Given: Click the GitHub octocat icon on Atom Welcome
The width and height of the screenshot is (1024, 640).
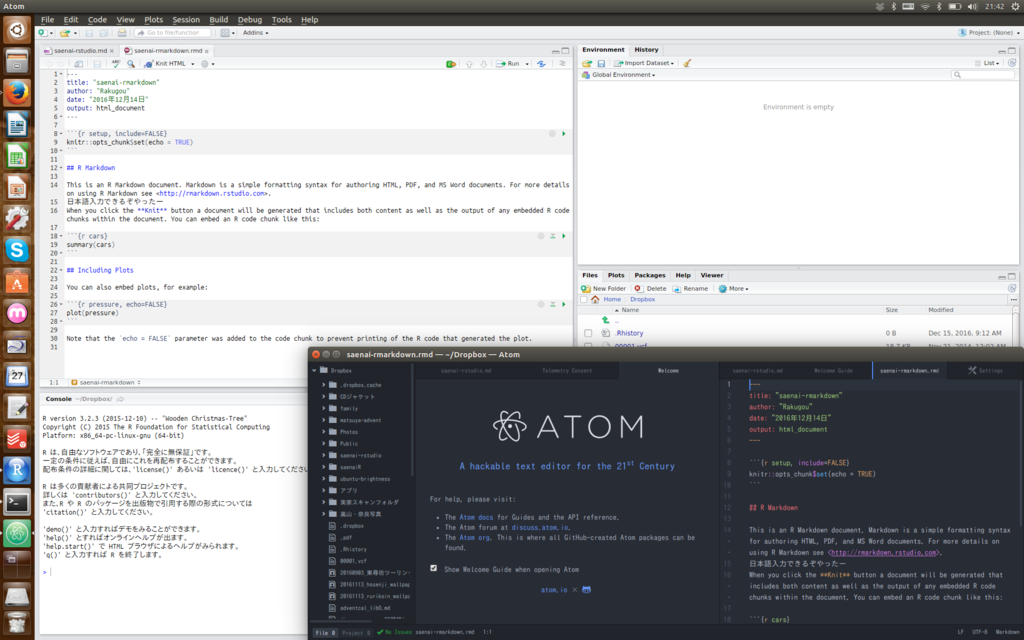Looking at the screenshot, I should pyautogui.click(x=586, y=590).
